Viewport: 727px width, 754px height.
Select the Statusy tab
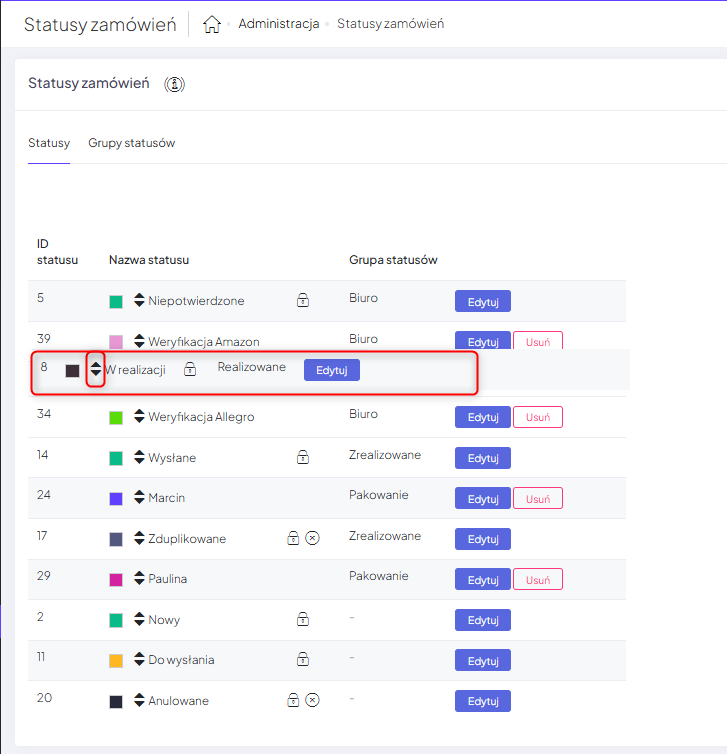[49, 143]
